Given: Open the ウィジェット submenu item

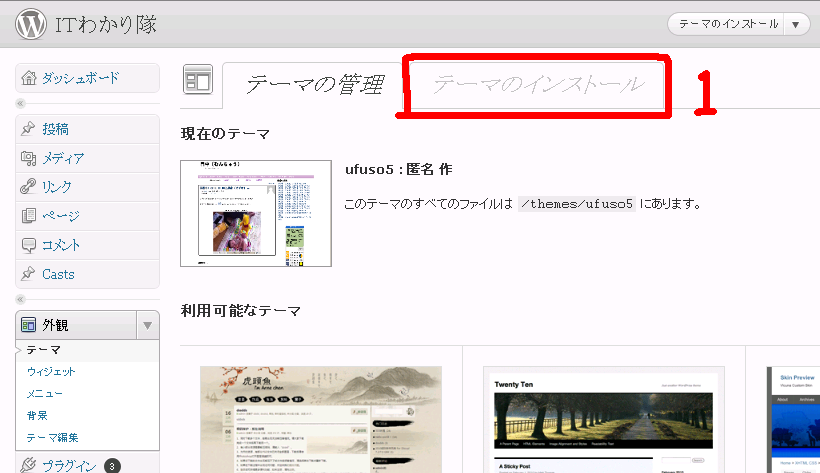Looking at the screenshot, I should point(51,372).
